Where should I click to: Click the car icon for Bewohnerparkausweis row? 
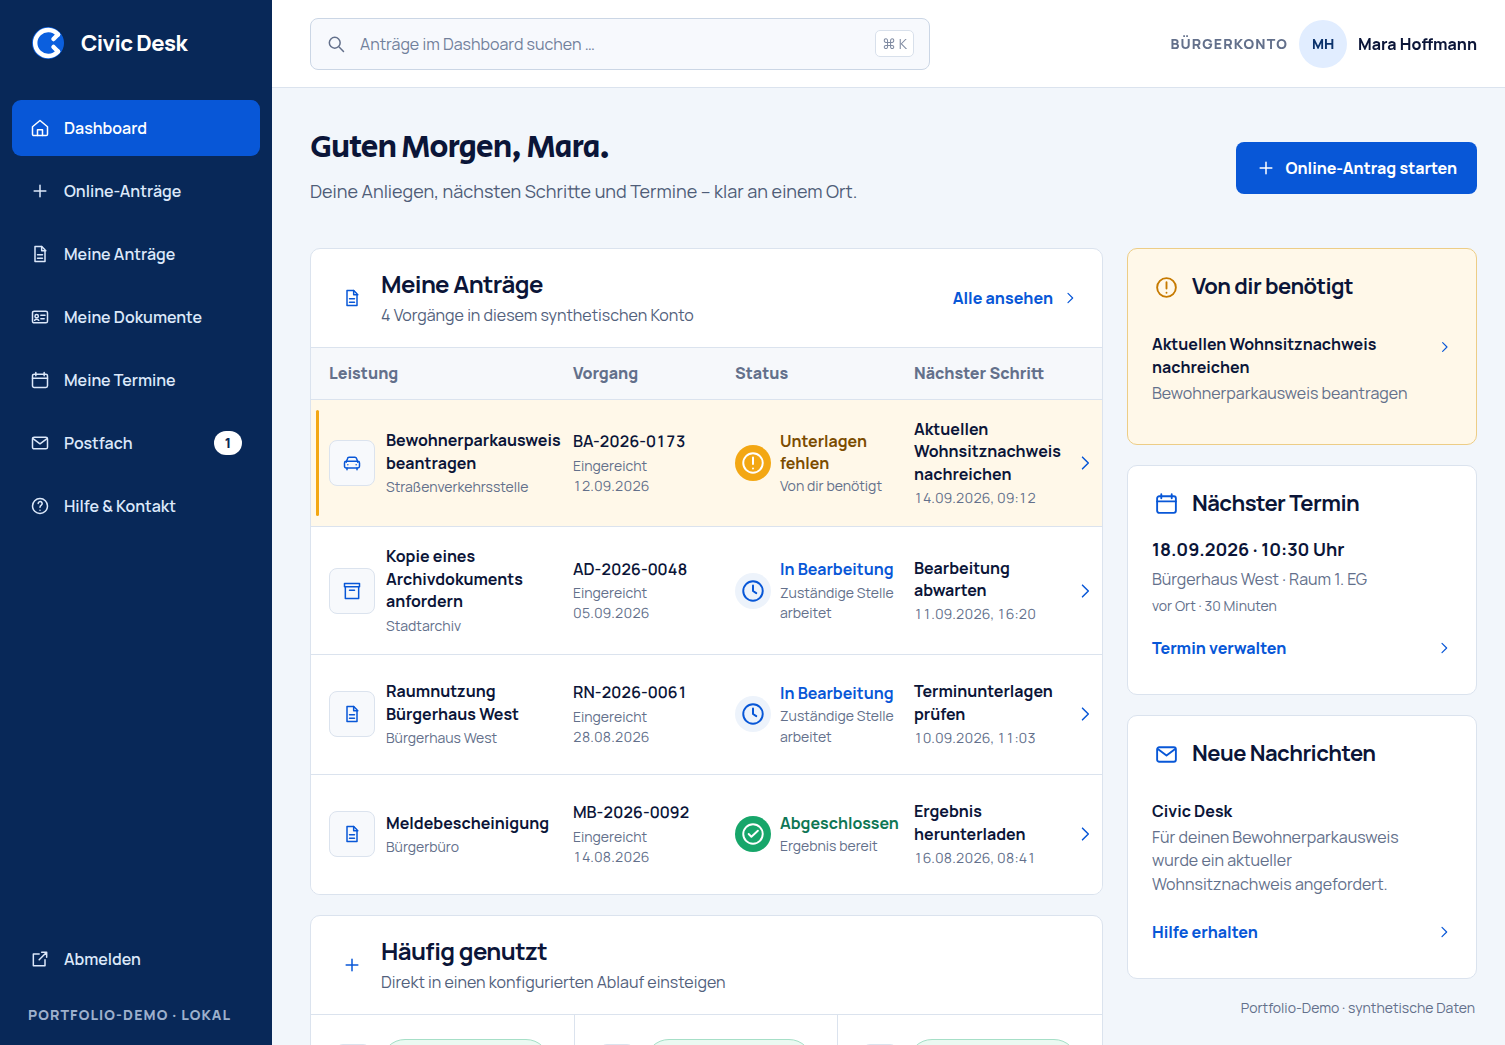352,463
